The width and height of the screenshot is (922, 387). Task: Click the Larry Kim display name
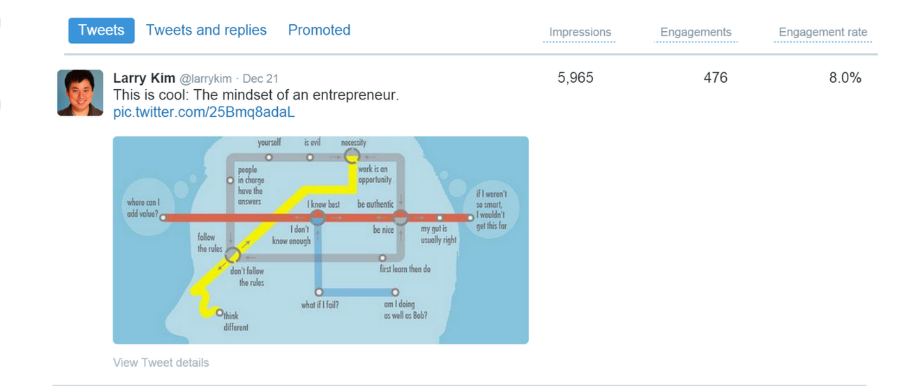click(143, 79)
